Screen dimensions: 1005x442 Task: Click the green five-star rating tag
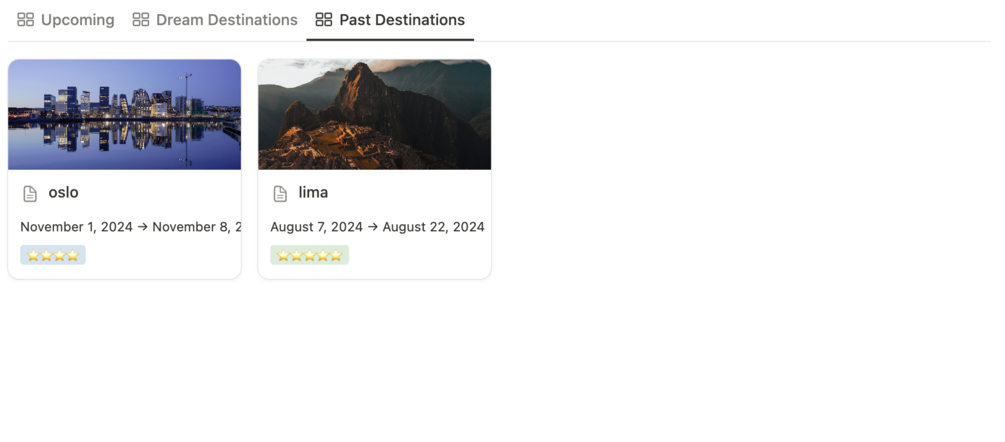[x=309, y=255]
